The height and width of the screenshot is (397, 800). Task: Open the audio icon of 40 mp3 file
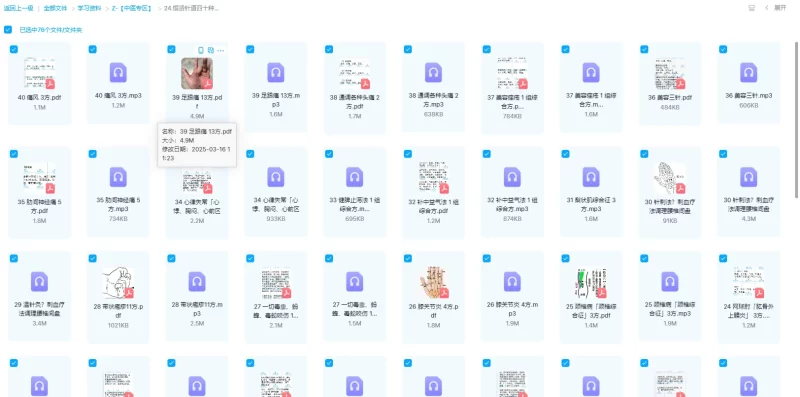118,72
